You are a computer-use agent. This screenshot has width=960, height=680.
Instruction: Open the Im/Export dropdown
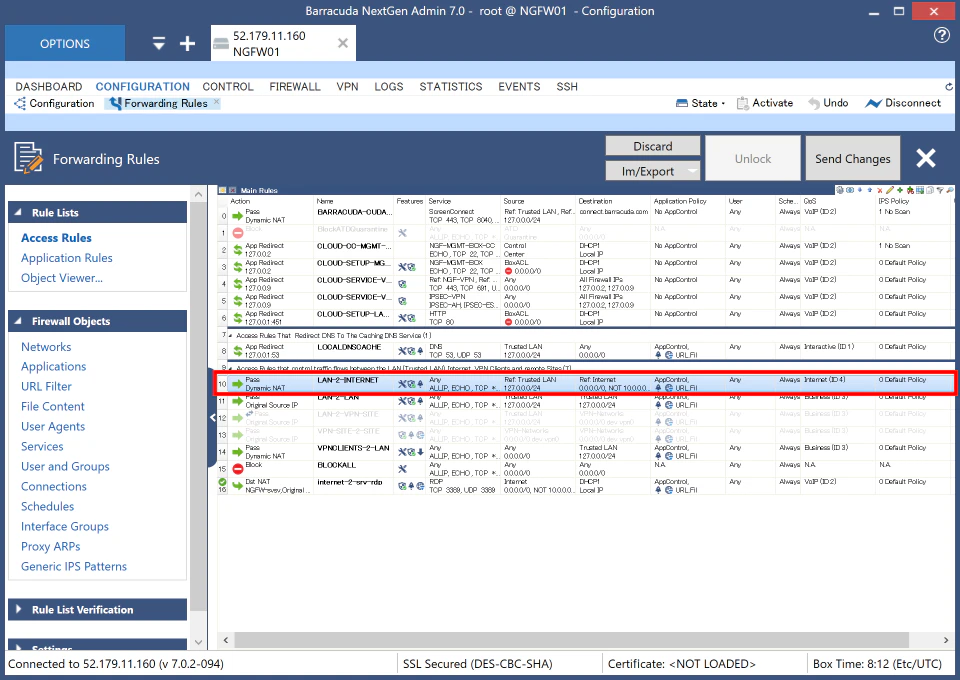point(653,171)
